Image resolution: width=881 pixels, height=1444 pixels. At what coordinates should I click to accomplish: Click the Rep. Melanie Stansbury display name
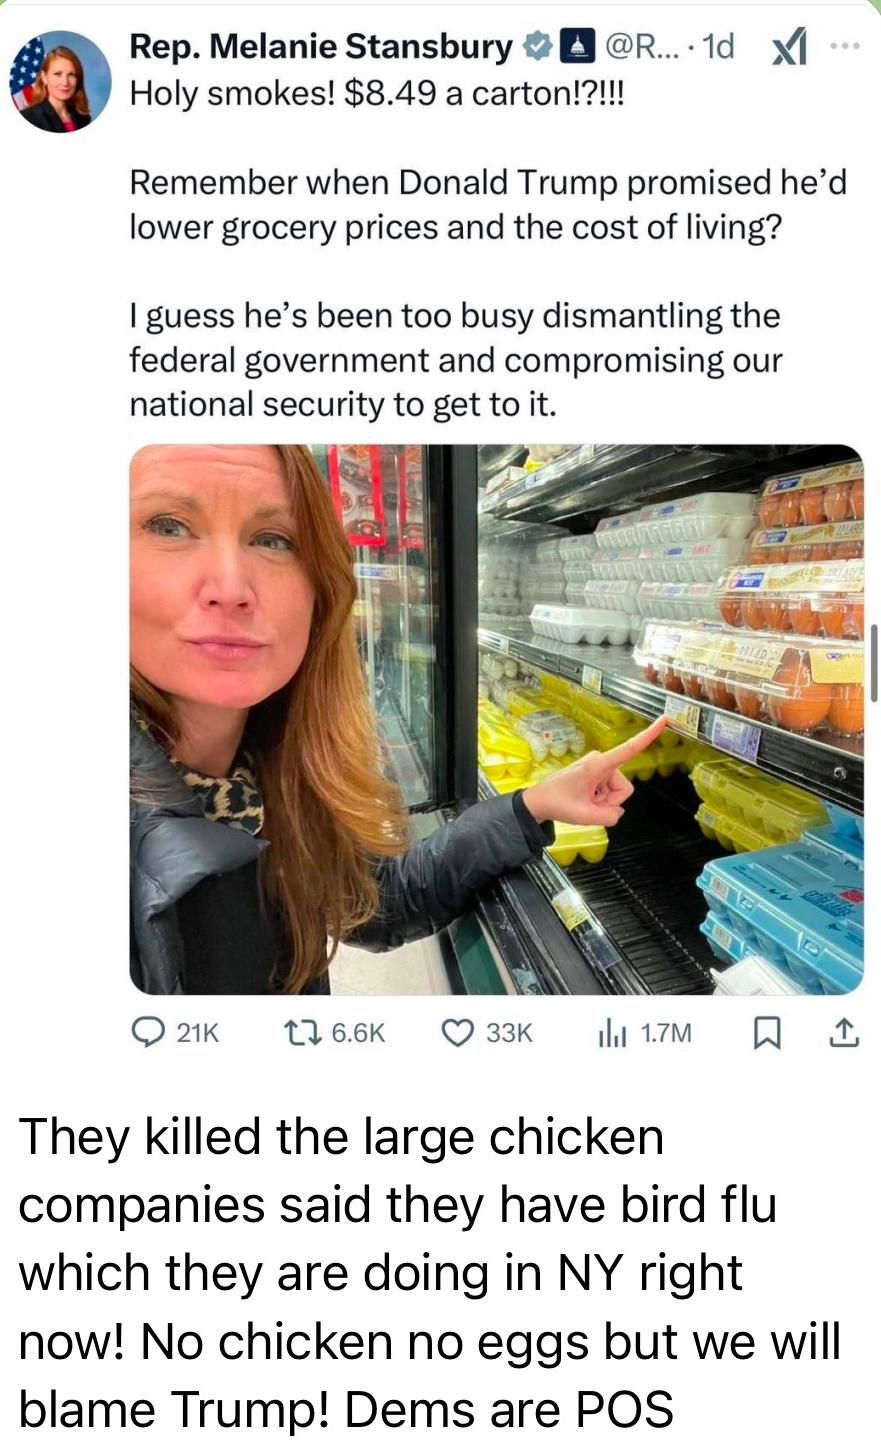(321, 46)
